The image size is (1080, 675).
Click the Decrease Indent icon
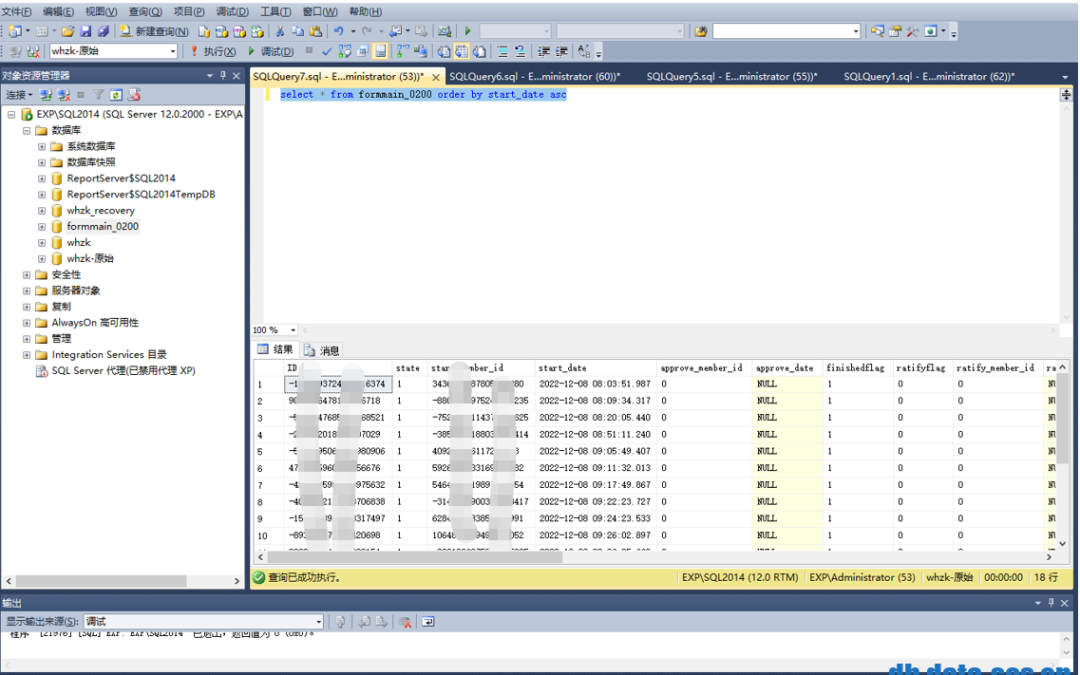544,51
